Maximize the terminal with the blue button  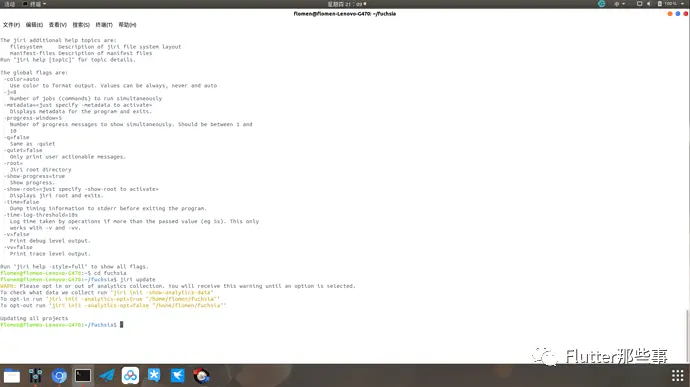pos(678,14)
